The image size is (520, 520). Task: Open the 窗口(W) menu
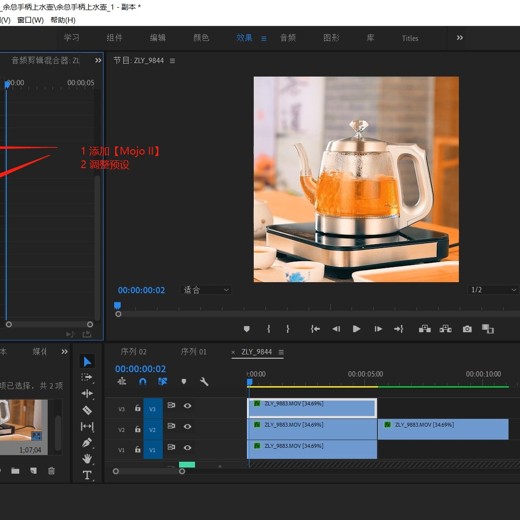[30, 20]
